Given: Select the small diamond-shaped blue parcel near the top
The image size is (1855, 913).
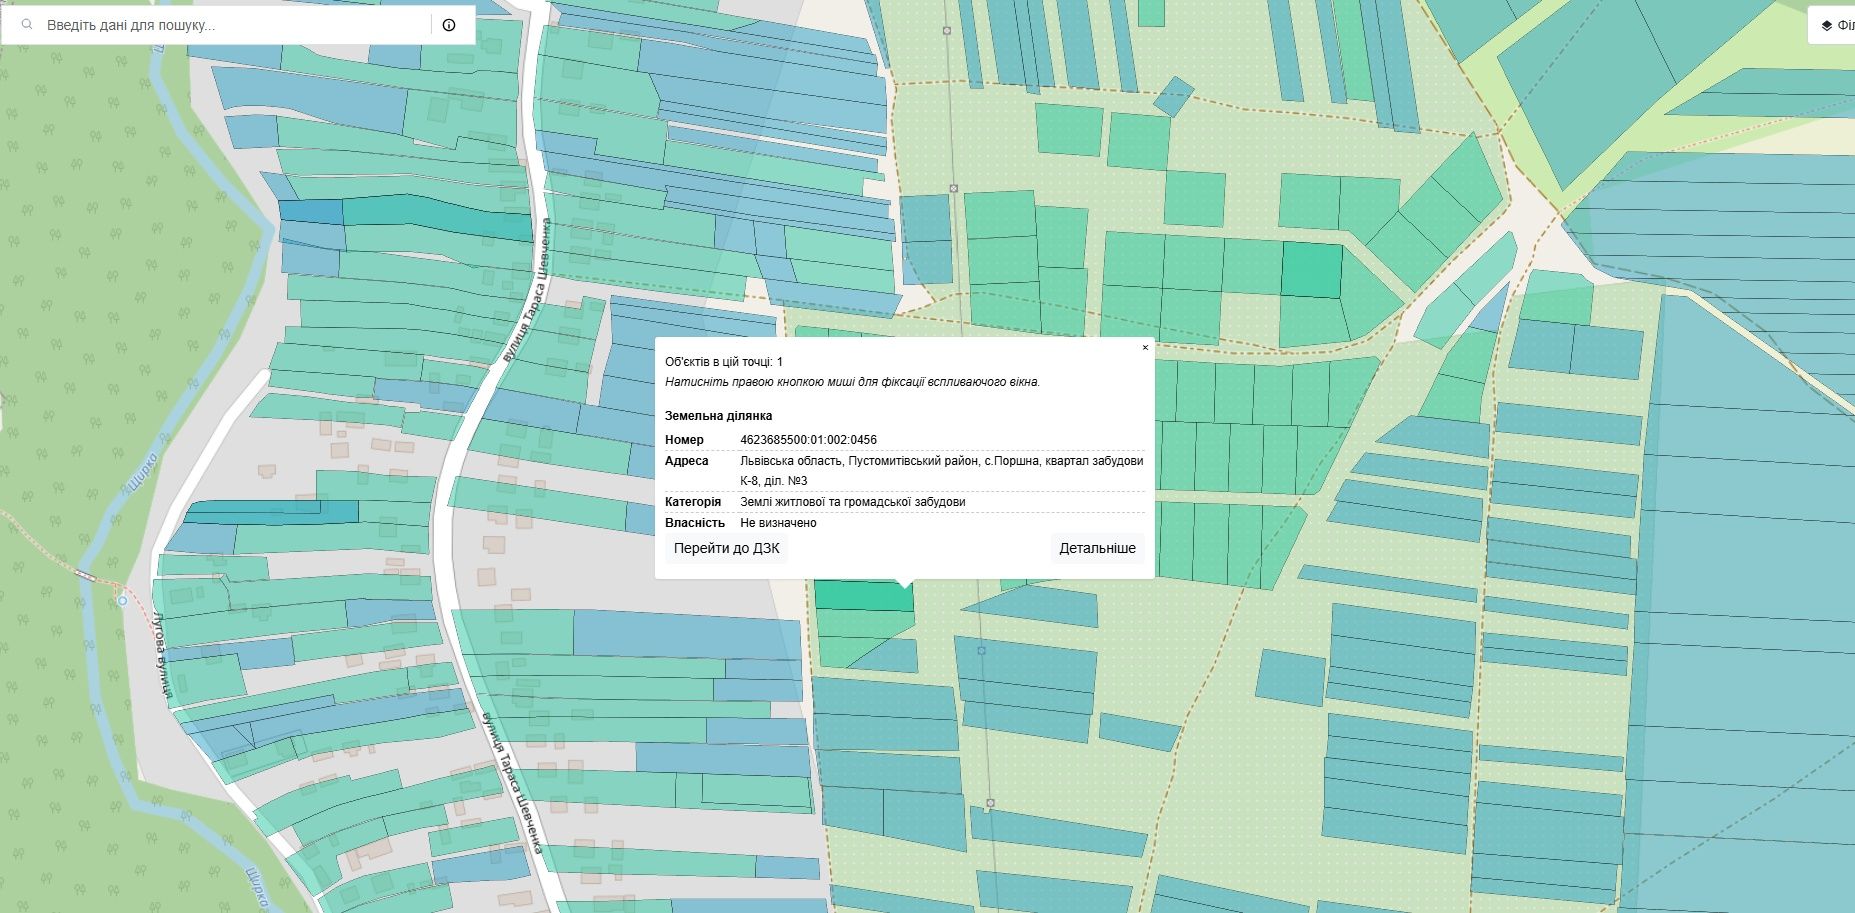Looking at the screenshot, I should click(x=1174, y=97).
